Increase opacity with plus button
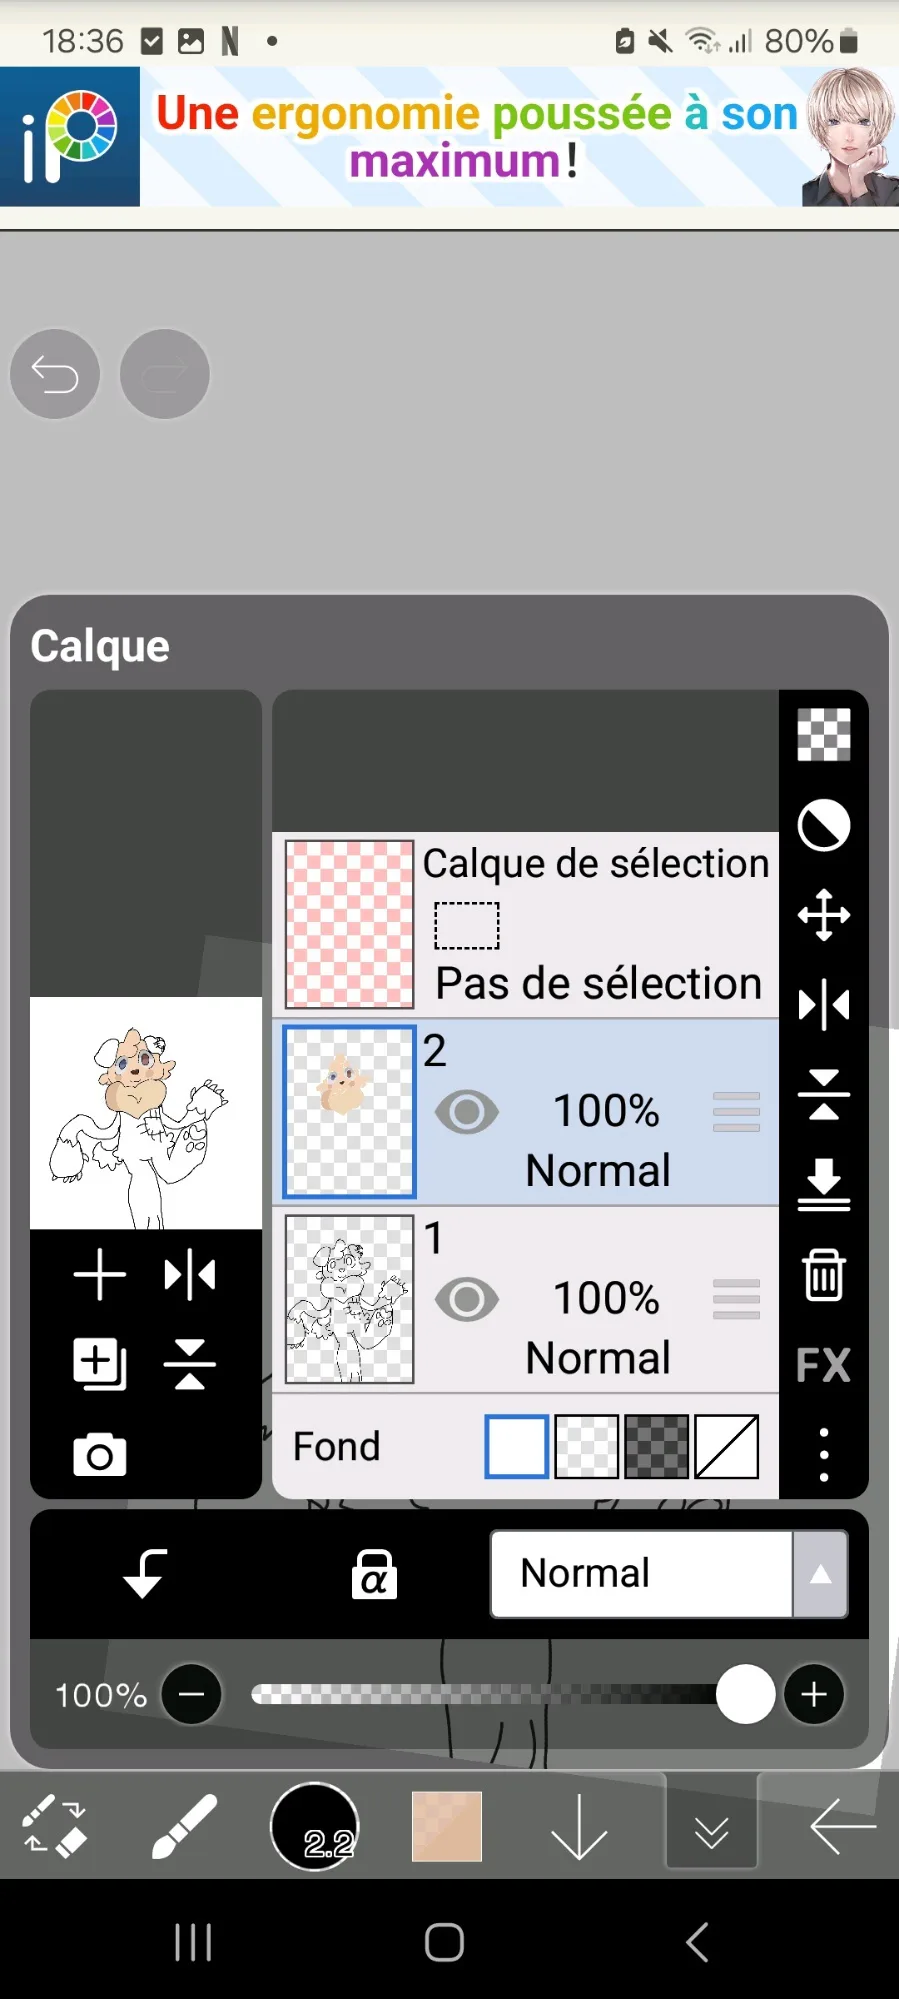This screenshot has width=899, height=1999. tap(813, 1694)
